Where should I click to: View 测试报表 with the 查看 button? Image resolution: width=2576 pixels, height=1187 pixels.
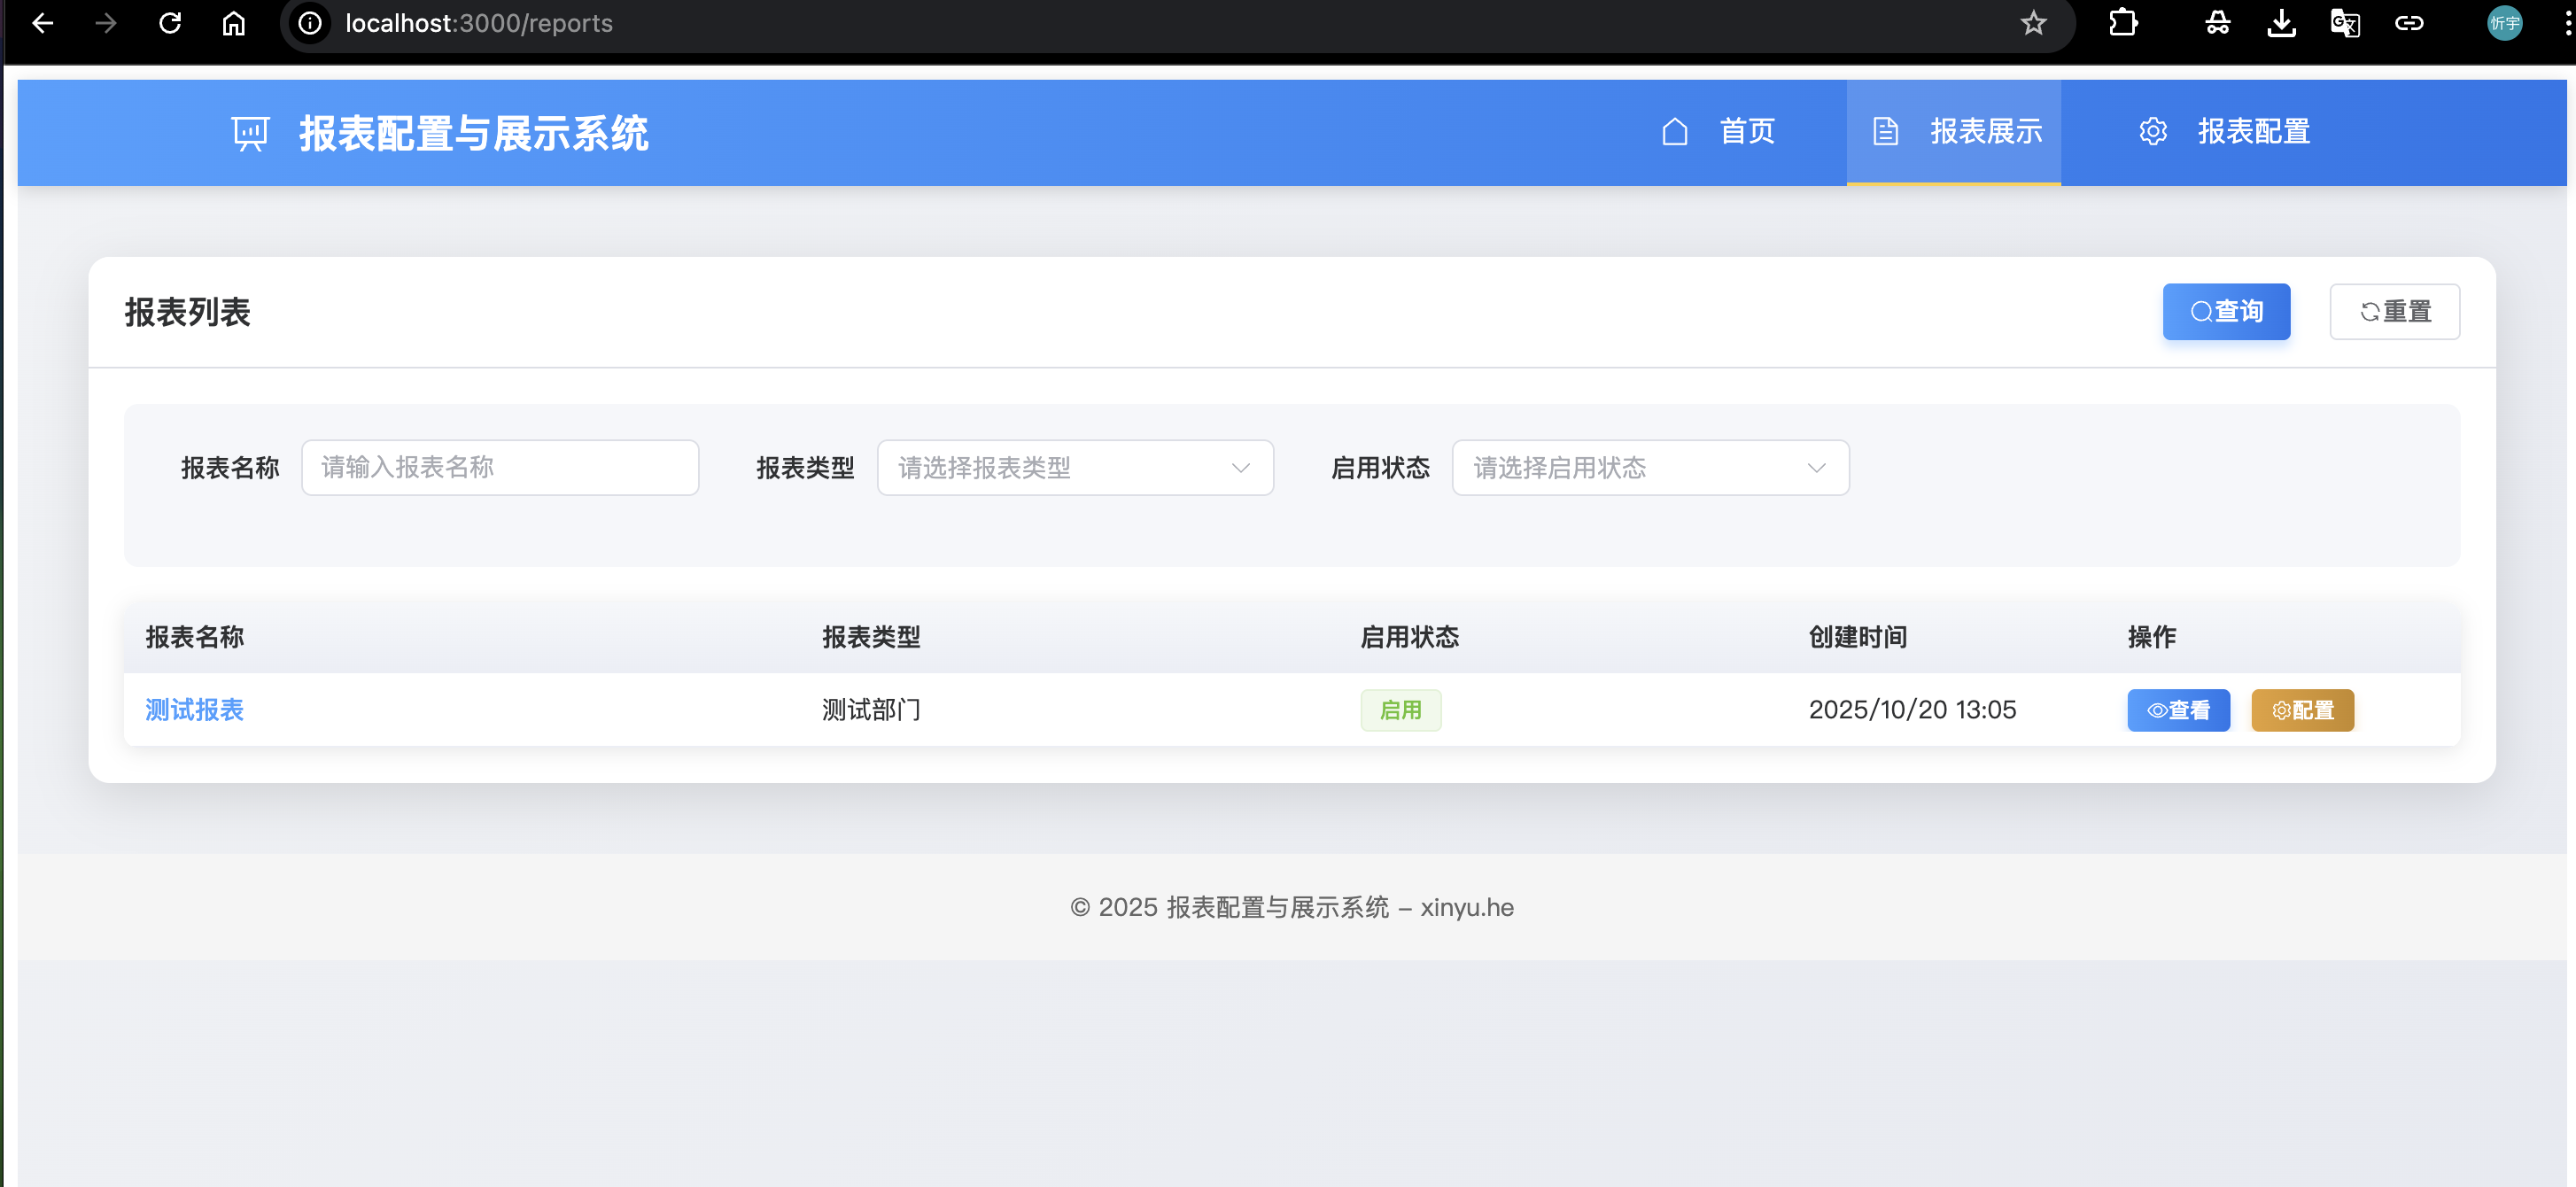(2178, 710)
